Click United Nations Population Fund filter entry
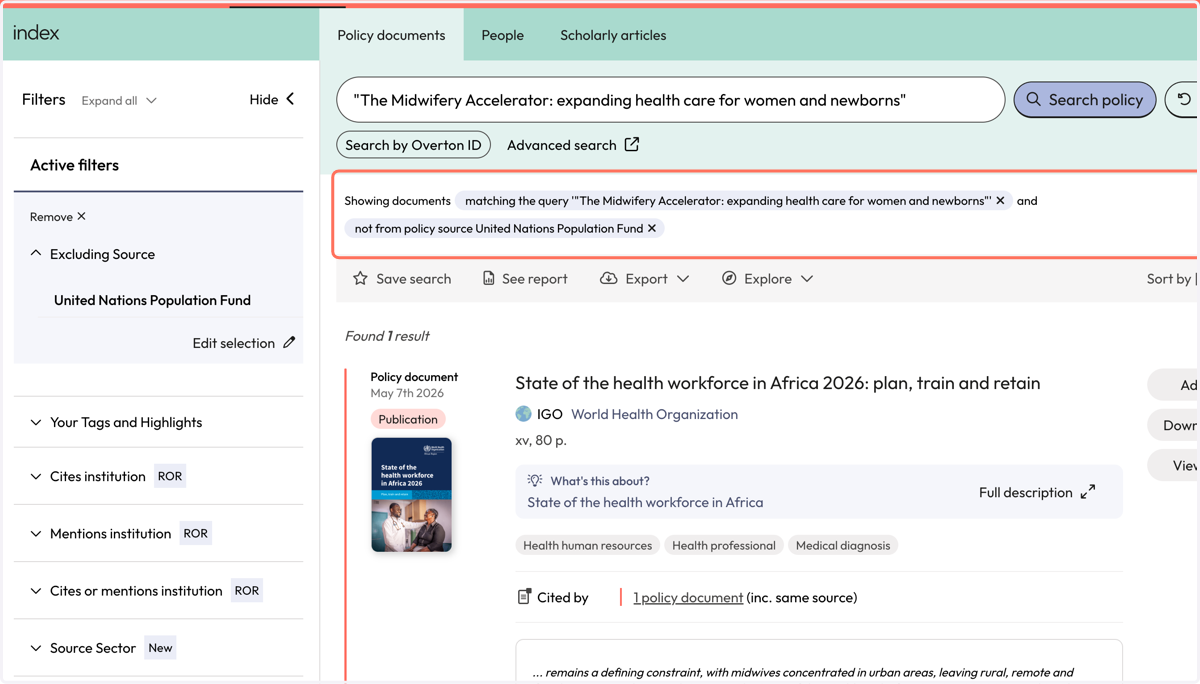Viewport: 1200px width, 684px height. click(152, 300)
